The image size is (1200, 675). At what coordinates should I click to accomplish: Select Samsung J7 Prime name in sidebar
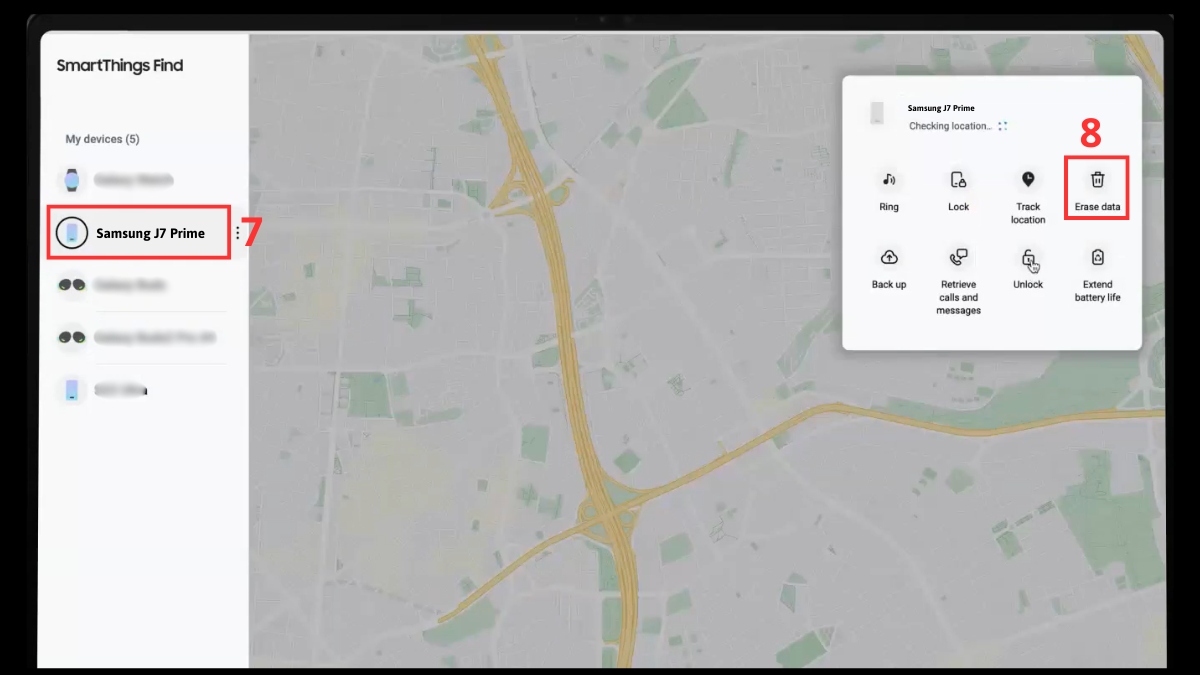pos(150,233)
